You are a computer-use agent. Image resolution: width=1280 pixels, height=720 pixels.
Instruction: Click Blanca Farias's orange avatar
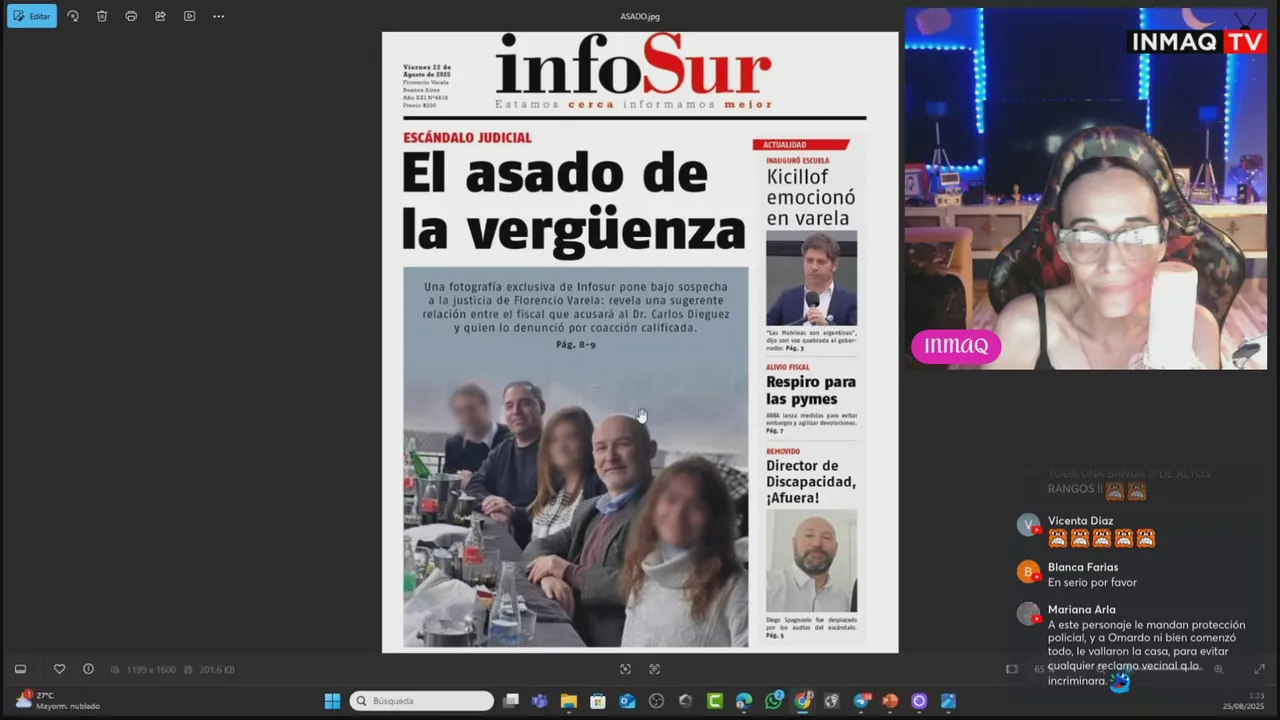[1028, 572]
